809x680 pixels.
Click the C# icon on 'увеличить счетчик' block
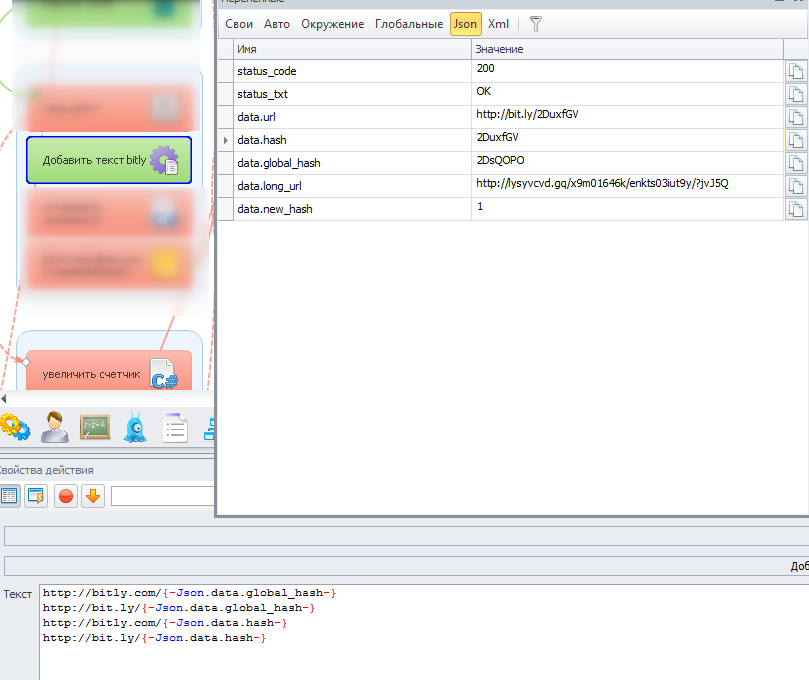point(164,374)
